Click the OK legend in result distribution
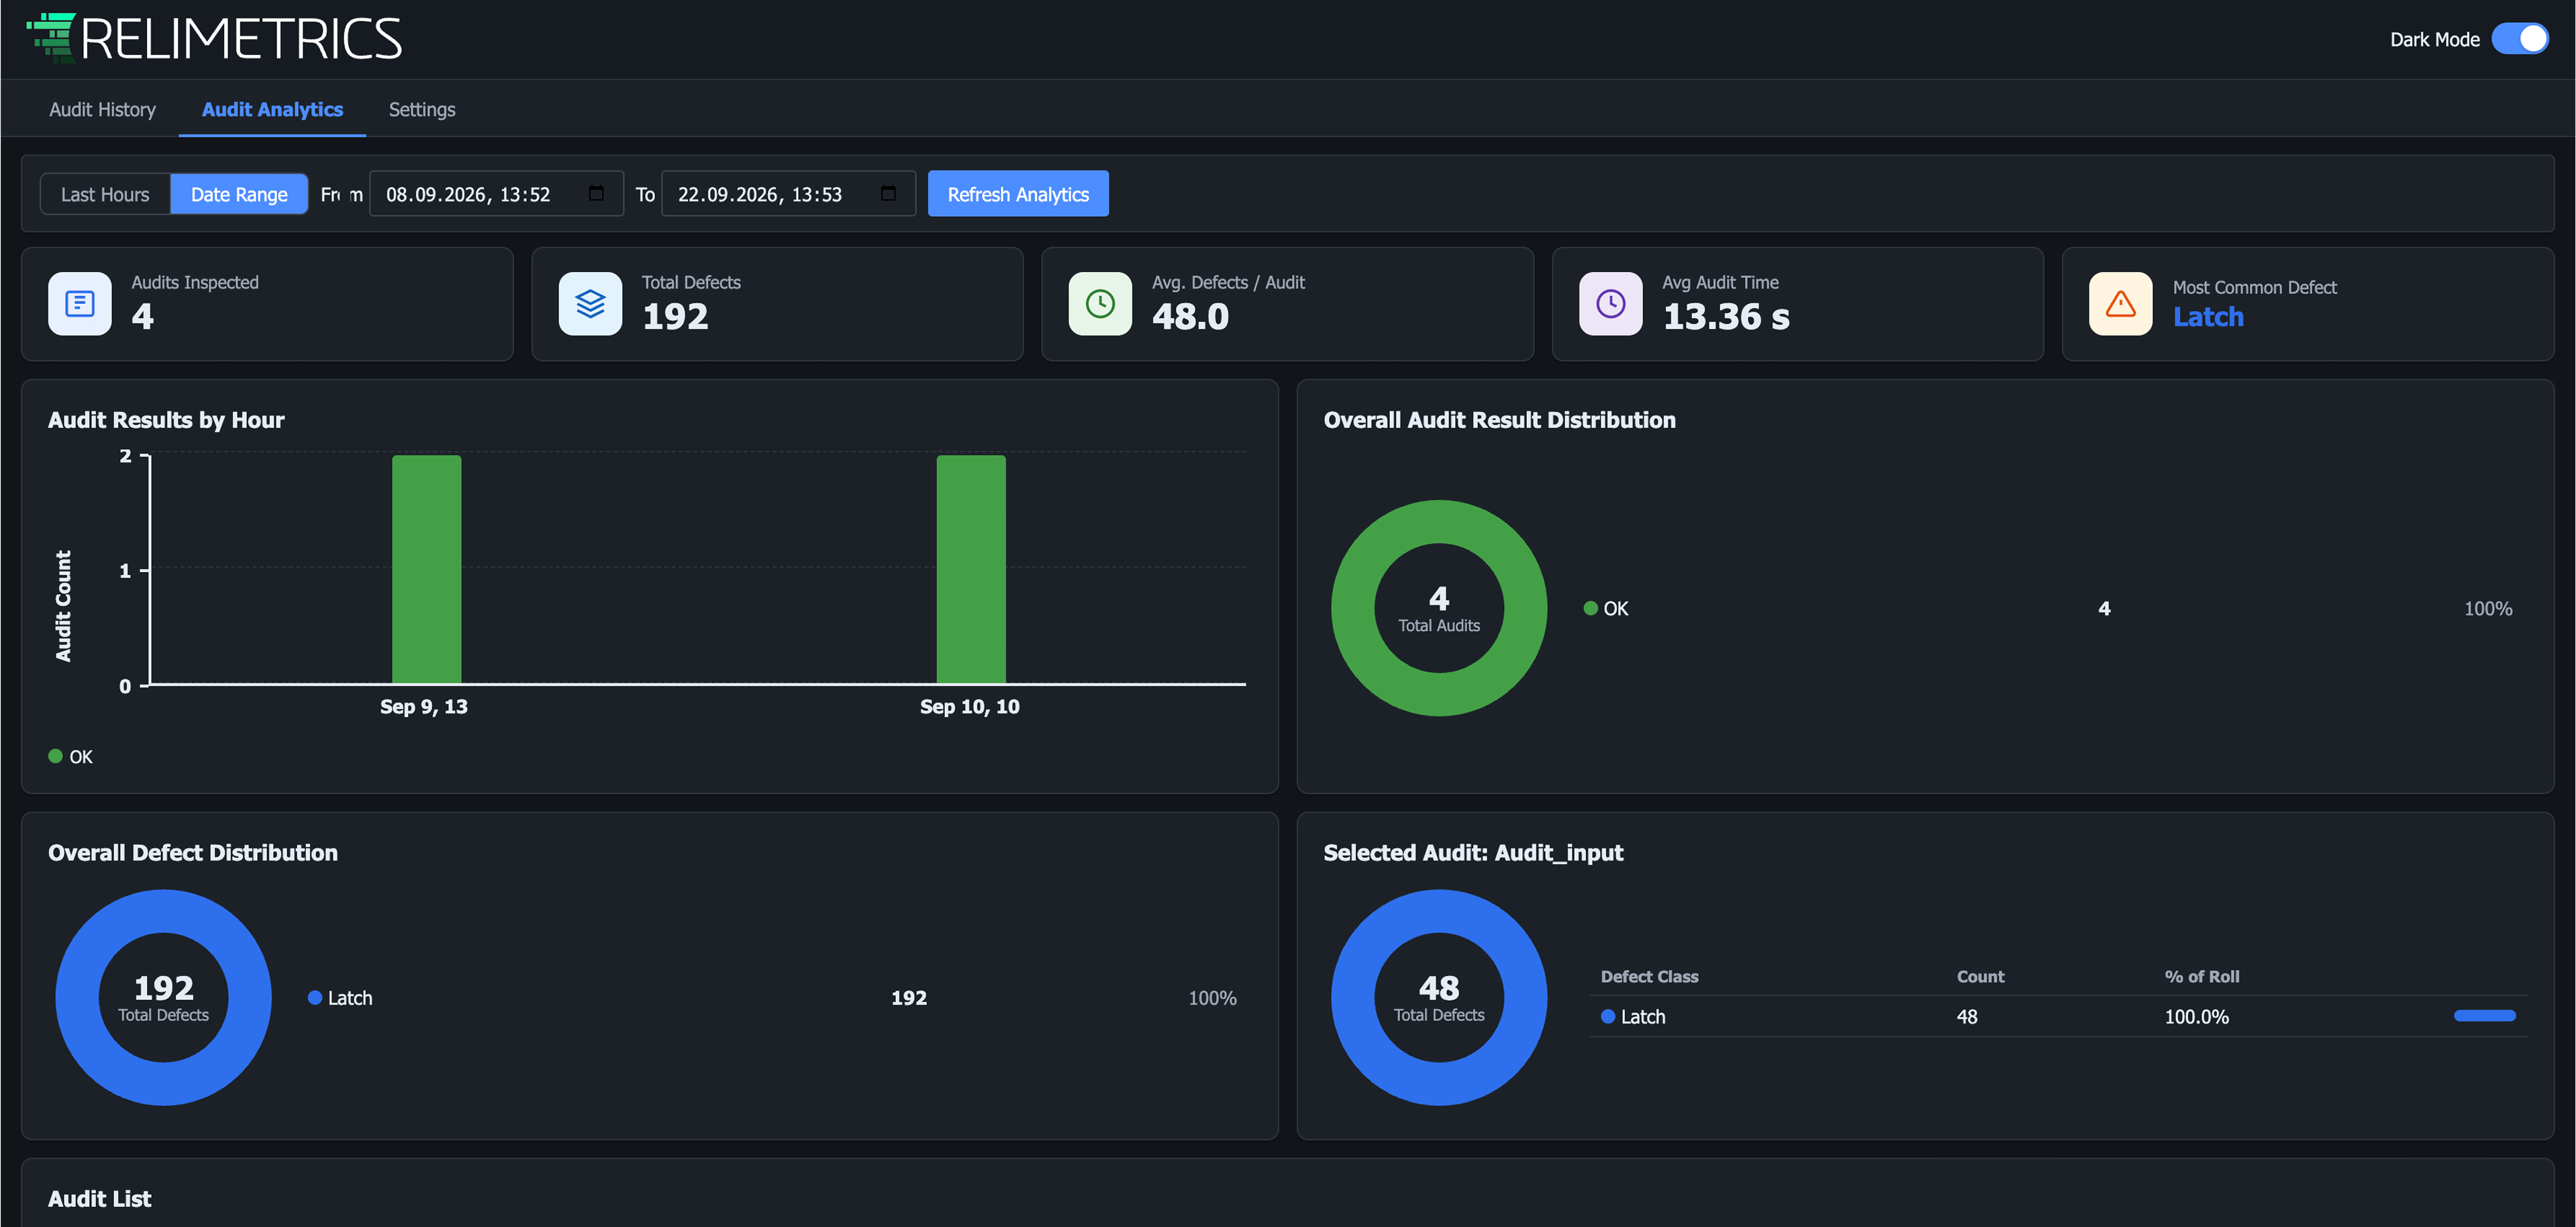 [x=1606, y=608]
